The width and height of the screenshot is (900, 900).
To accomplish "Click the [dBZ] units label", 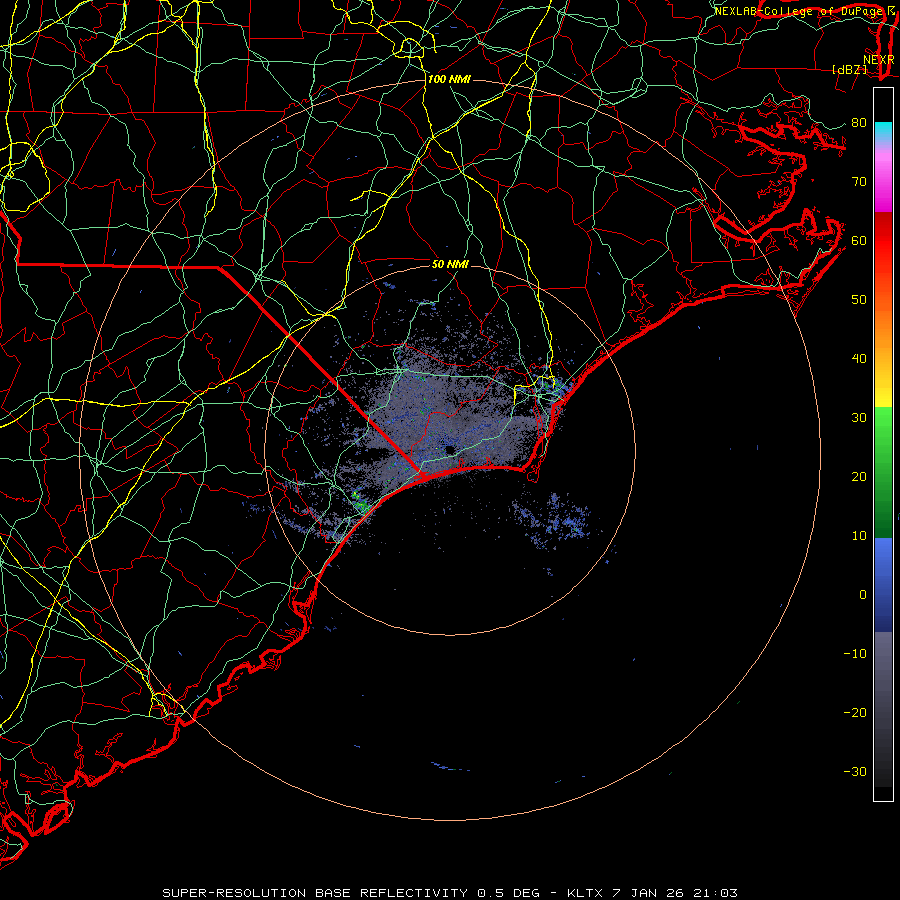I will [849, 70].
